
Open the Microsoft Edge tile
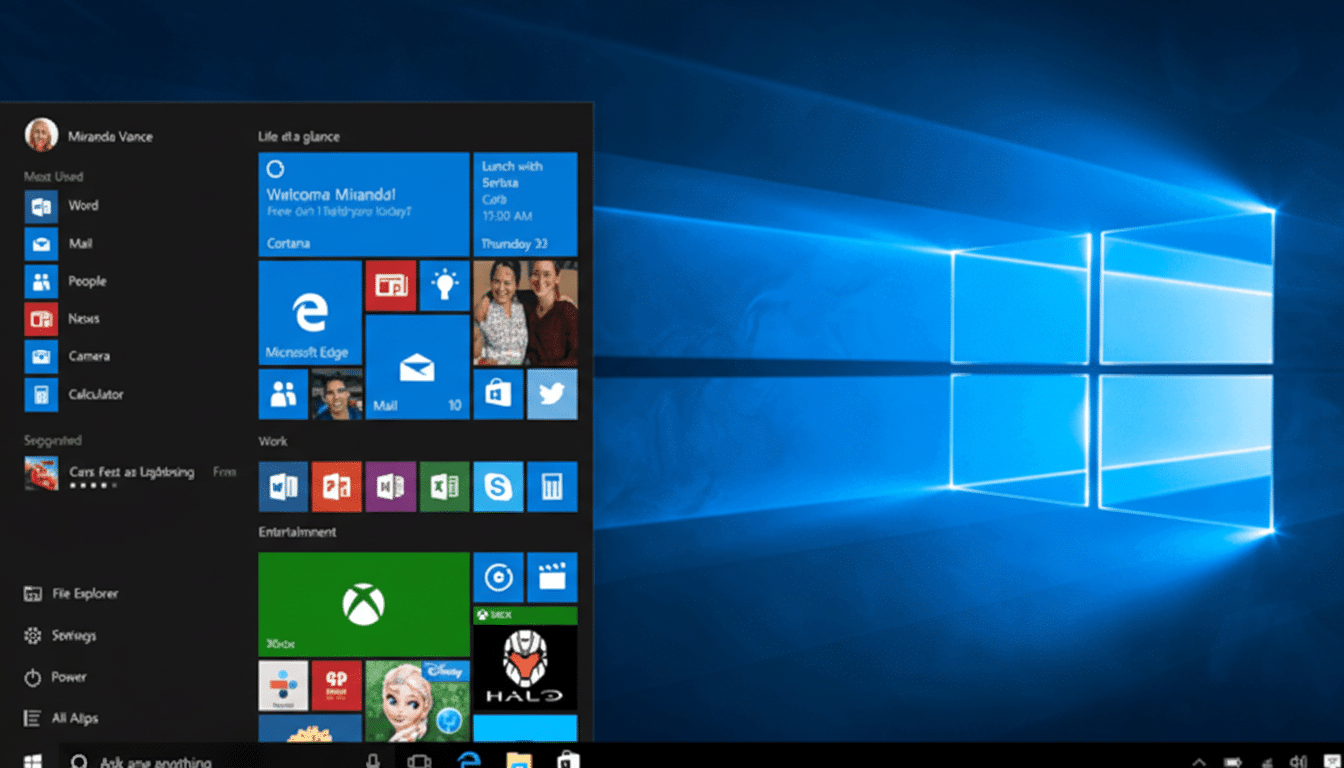(309, 313)
